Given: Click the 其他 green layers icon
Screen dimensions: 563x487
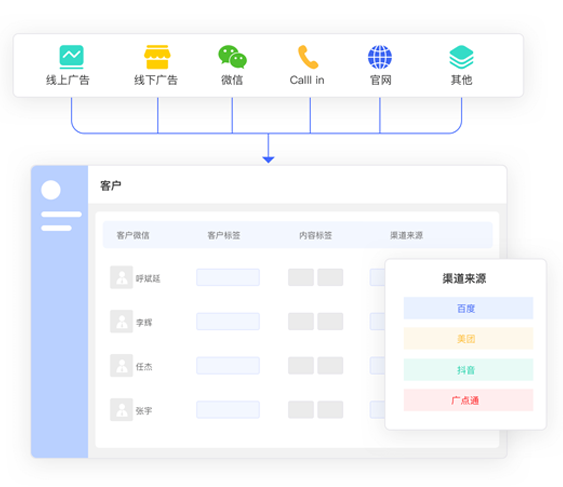Looking at the screenshot, I should point(461,57).
